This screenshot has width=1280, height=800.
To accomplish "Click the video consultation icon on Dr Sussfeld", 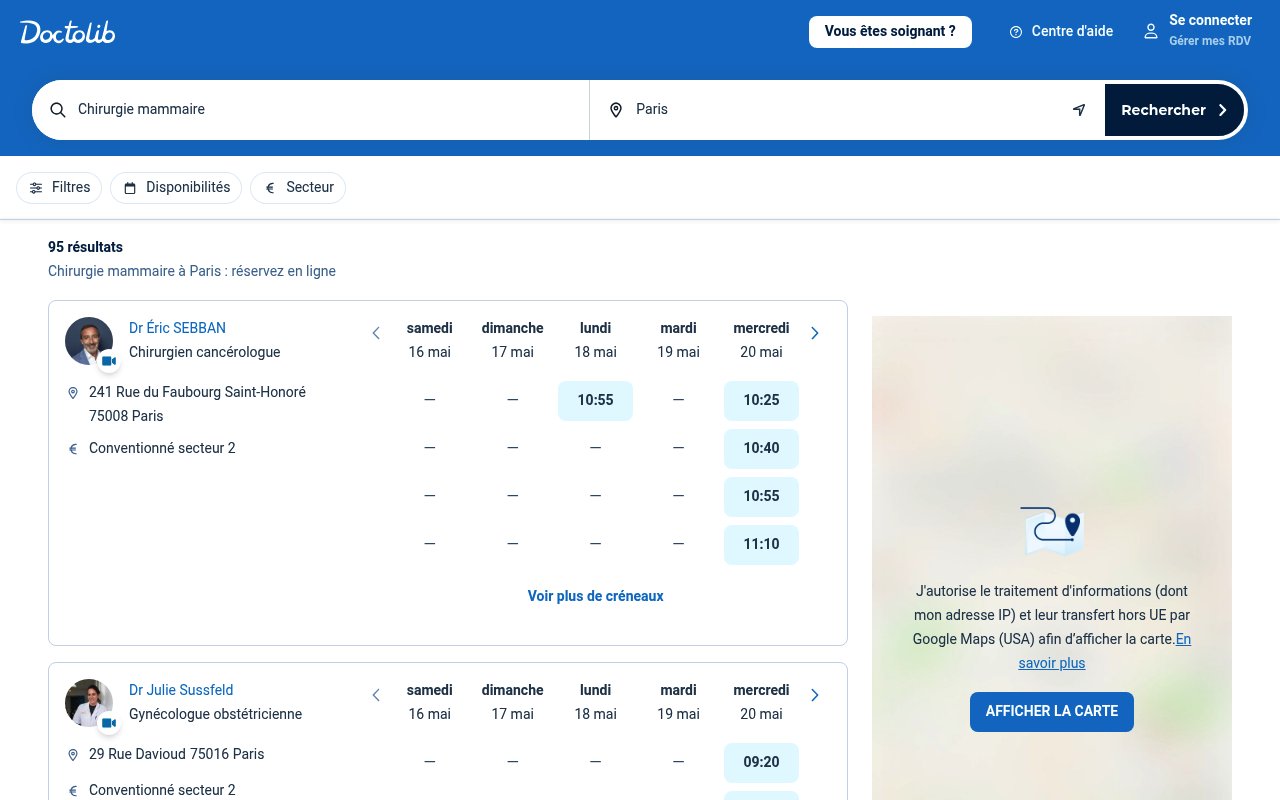I will [x=108, y=723].
